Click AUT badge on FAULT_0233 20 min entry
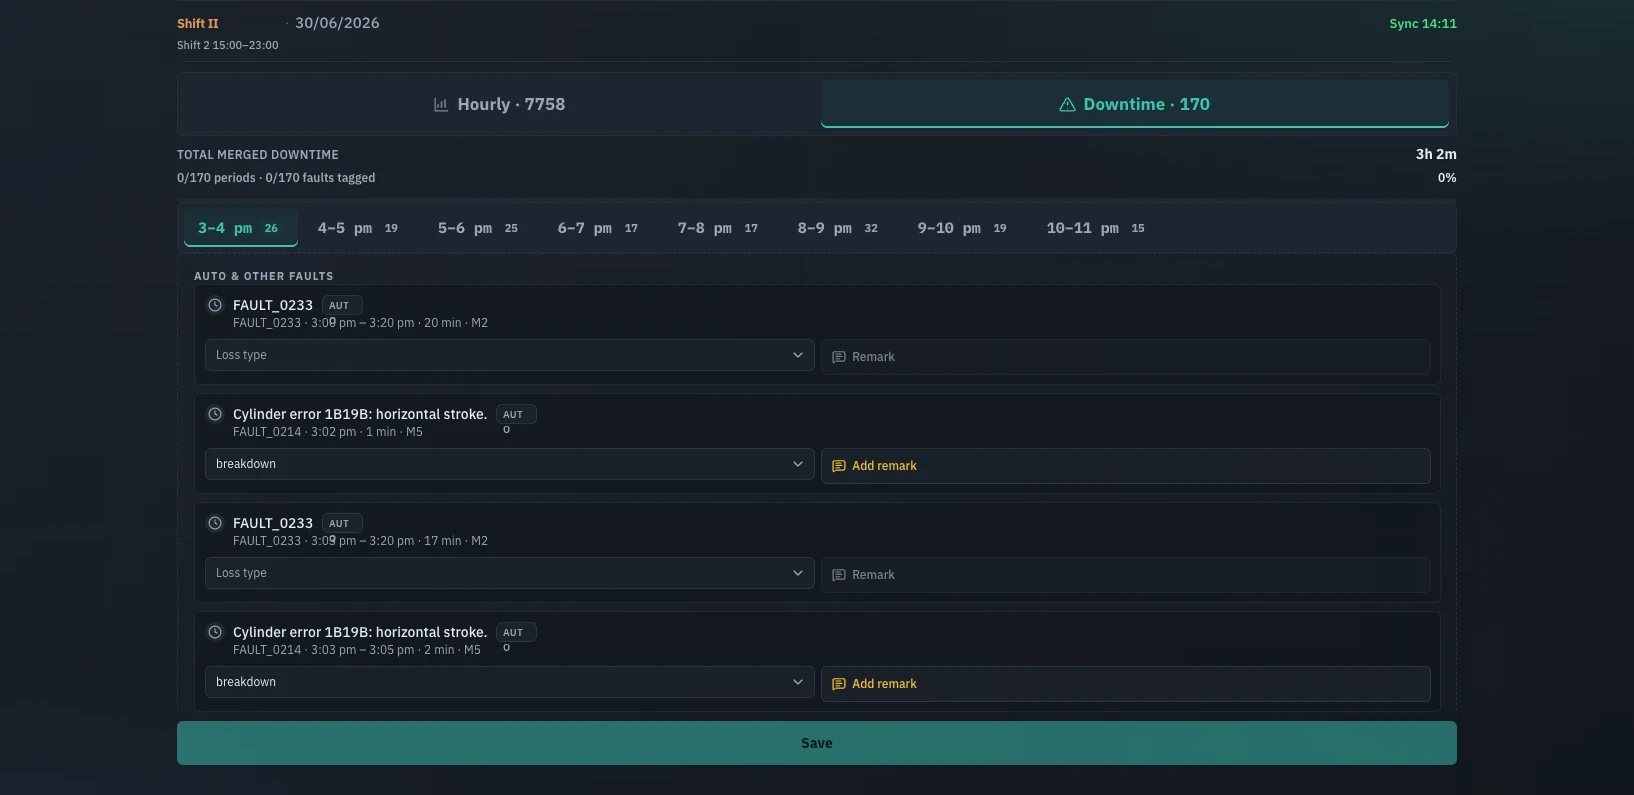This screenshot has width=1634, height=795. click(342, 305)
